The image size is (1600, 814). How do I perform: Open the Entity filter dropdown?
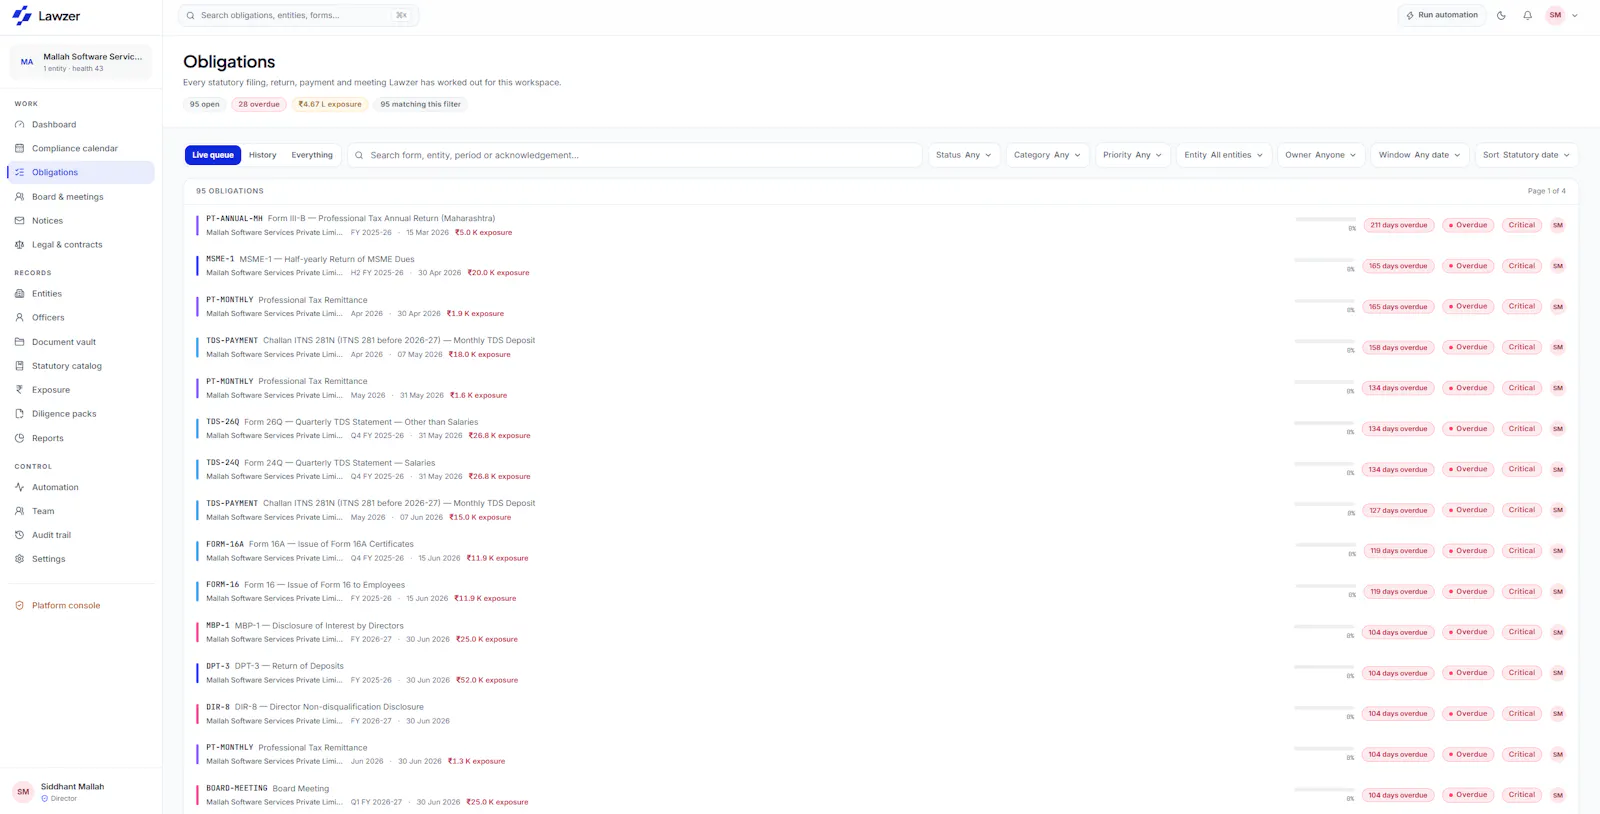pyautogui.click(x=1224, y=155)
